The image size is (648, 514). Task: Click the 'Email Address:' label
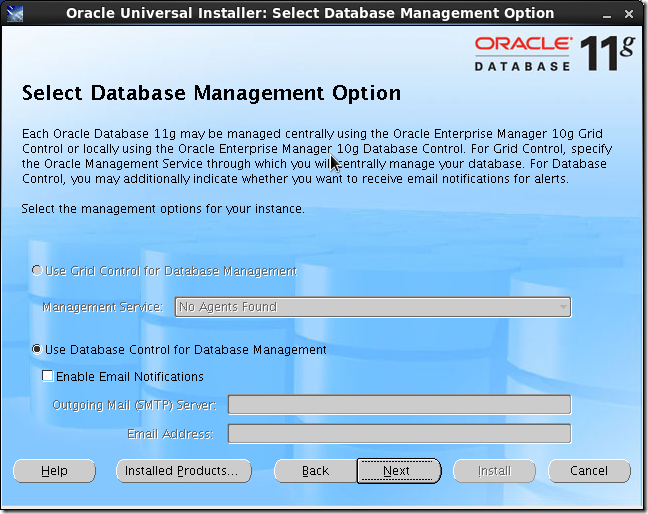click(170, 434)
